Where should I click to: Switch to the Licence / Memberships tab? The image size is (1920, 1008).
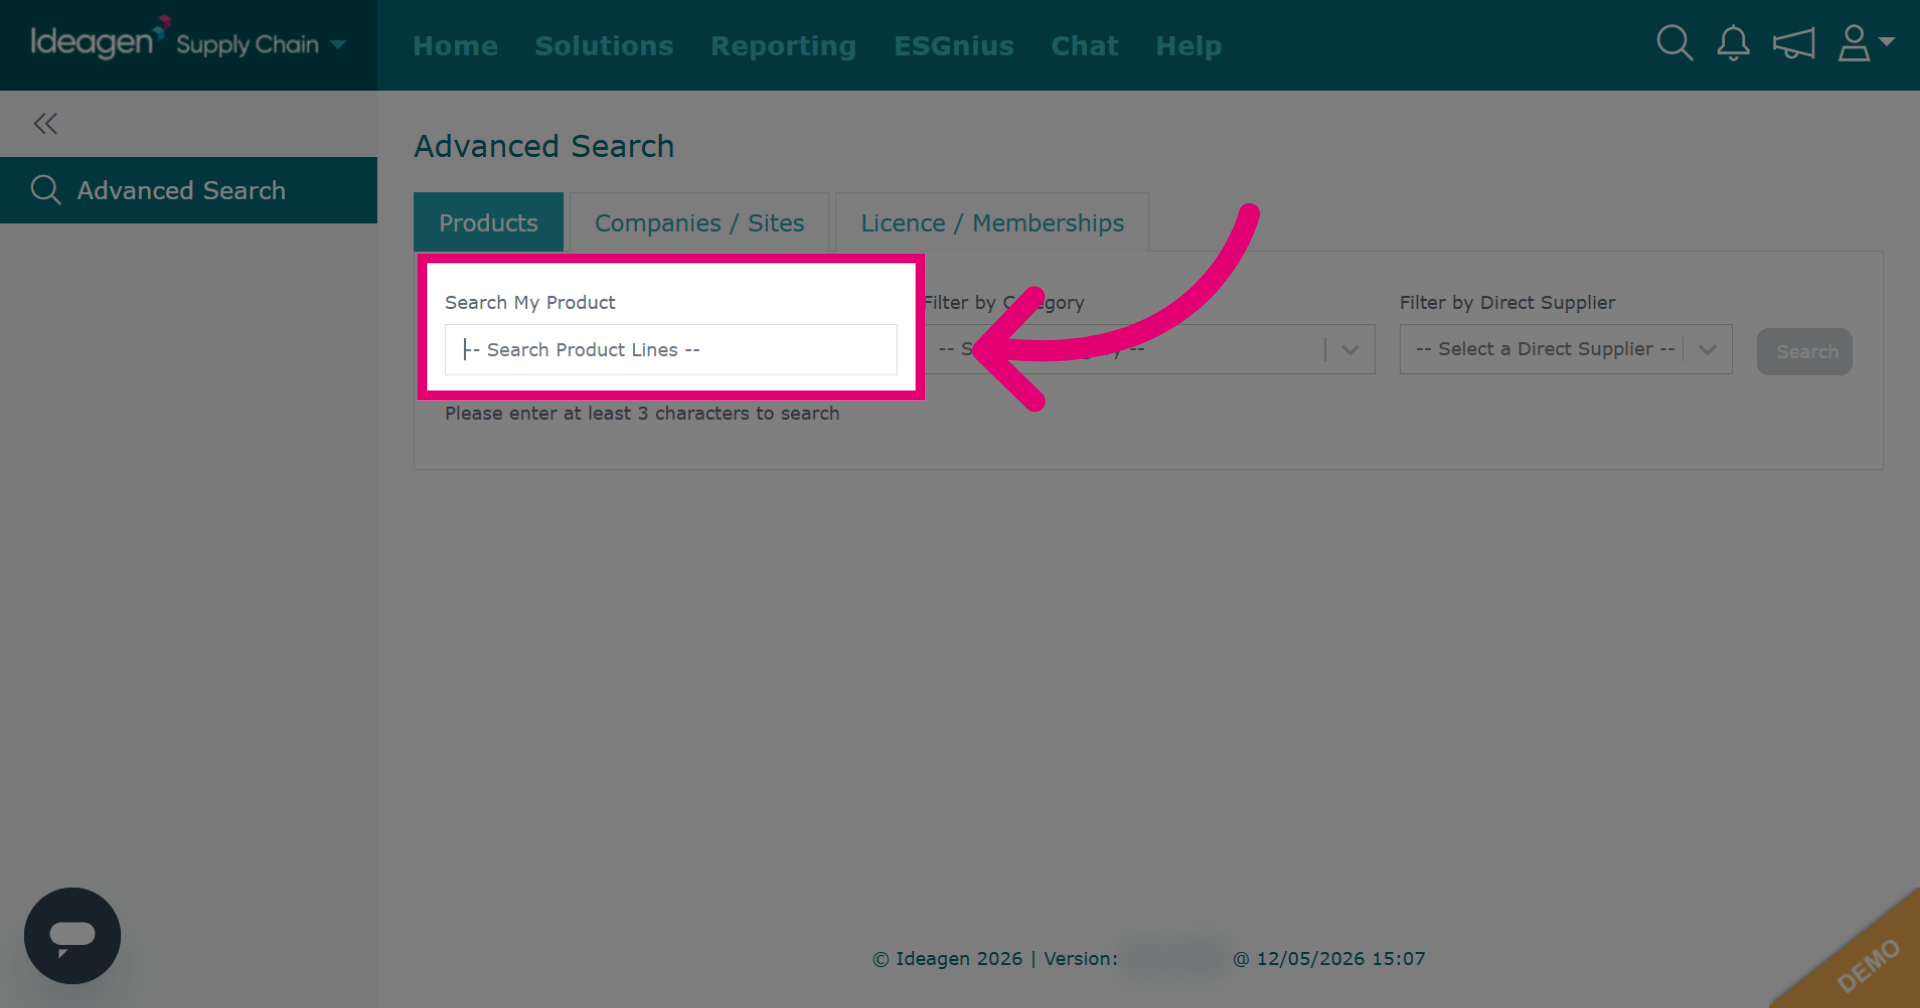point(992,223)
